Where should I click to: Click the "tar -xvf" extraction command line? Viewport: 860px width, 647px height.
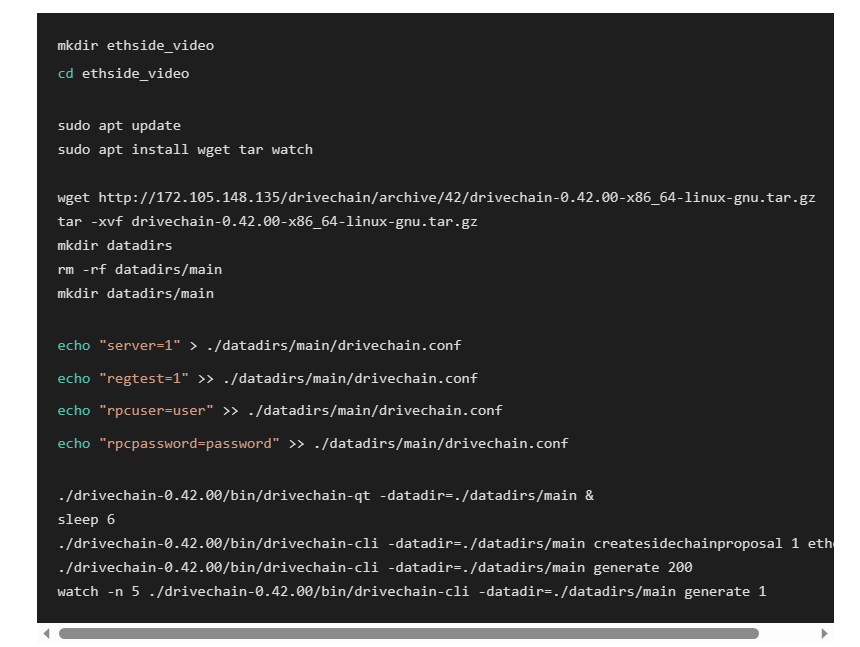click(x=267, y=221)
